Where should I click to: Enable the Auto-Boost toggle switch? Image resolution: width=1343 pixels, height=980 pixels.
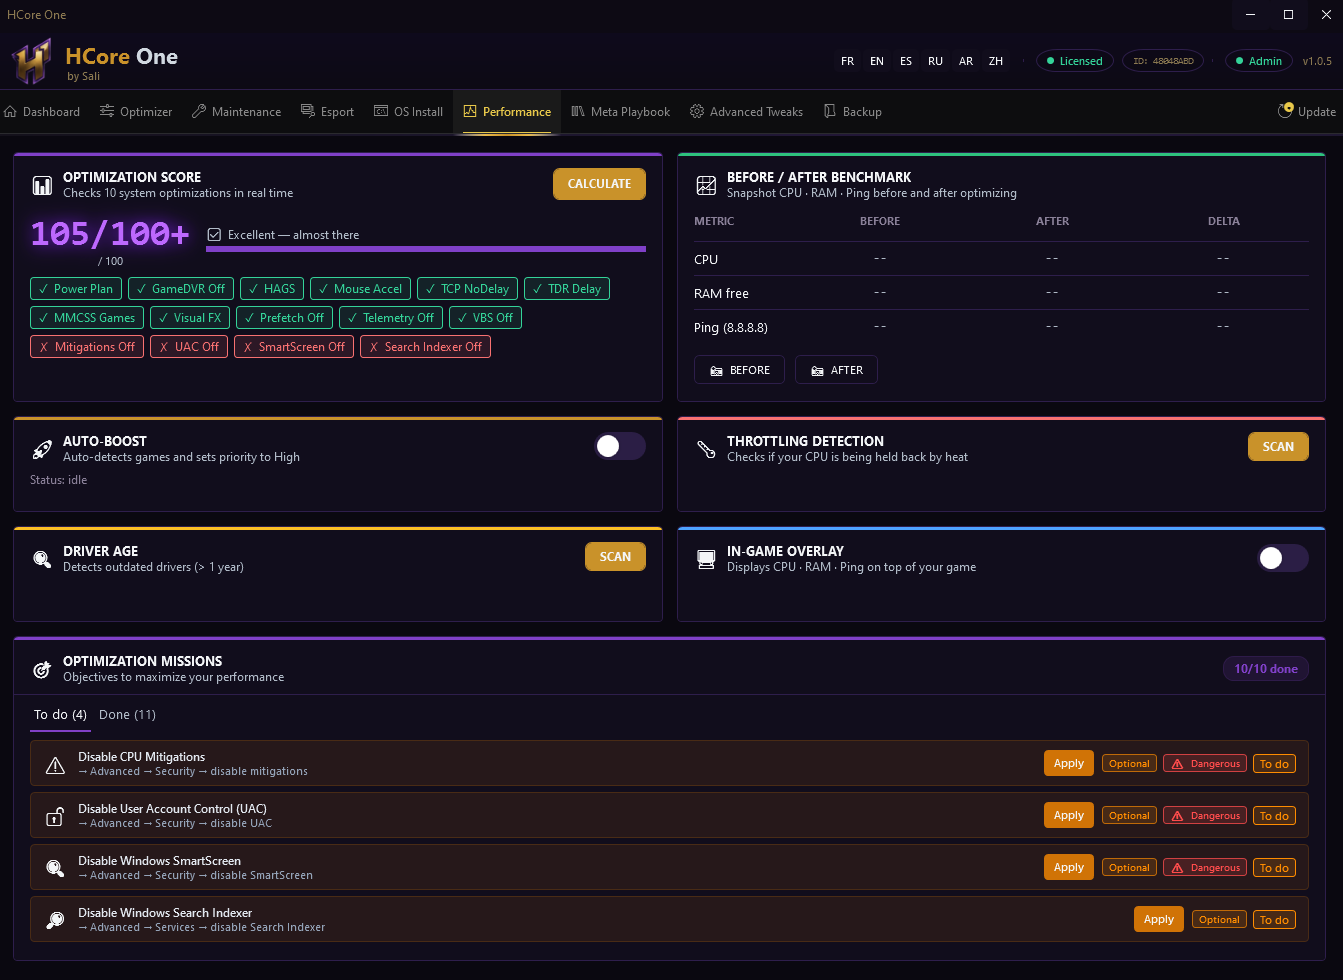pos(620,446)
